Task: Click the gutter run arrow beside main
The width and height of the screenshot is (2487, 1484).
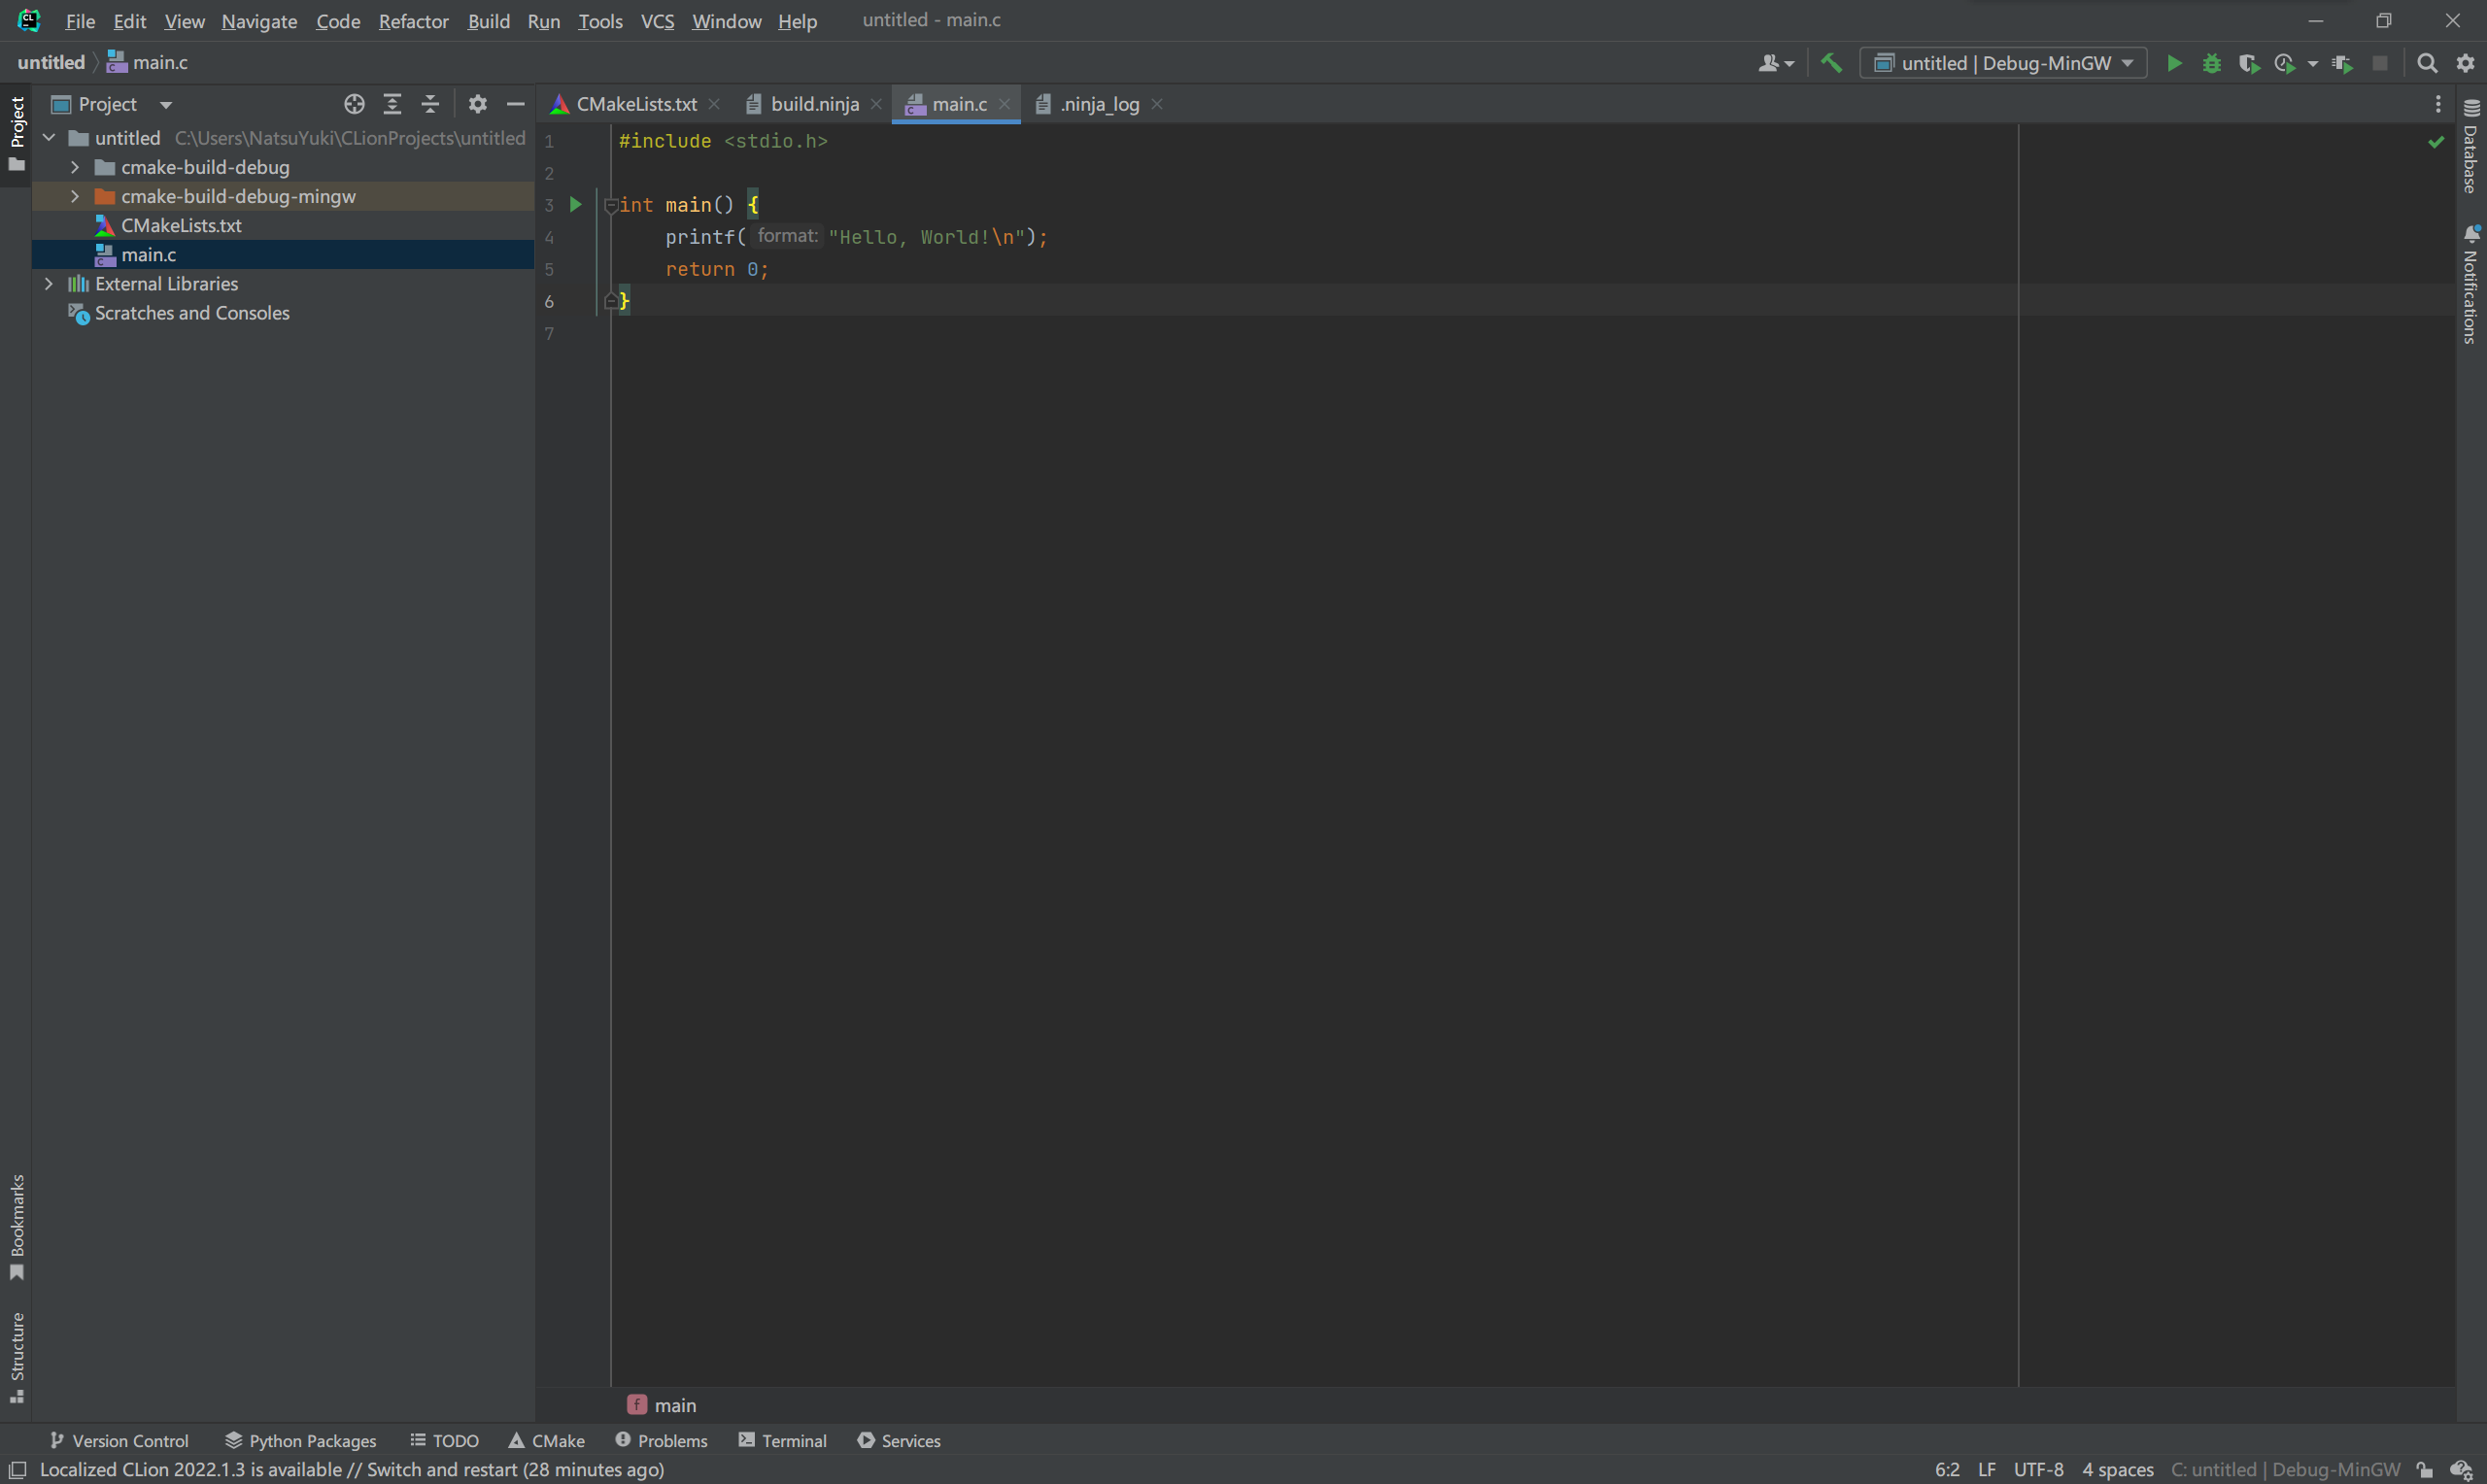Action: tap(575, 205)
